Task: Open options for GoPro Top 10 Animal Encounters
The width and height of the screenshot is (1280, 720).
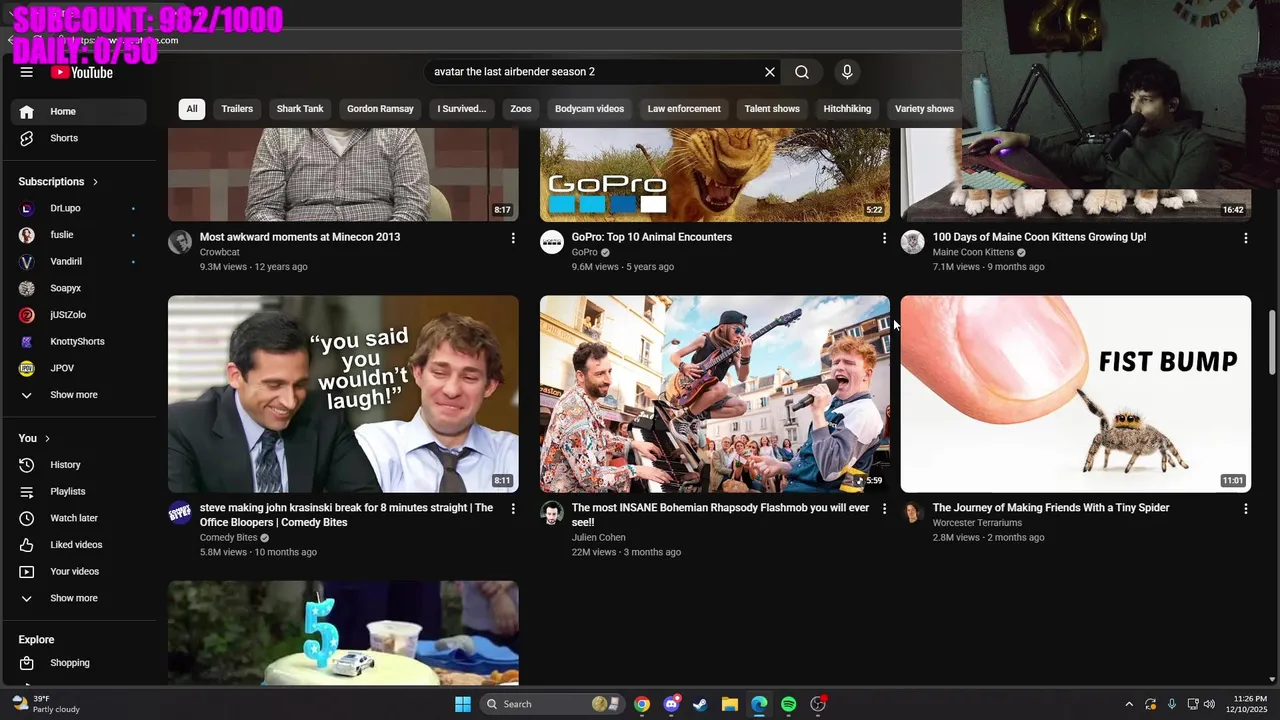Action: click(x=884, y=238)
